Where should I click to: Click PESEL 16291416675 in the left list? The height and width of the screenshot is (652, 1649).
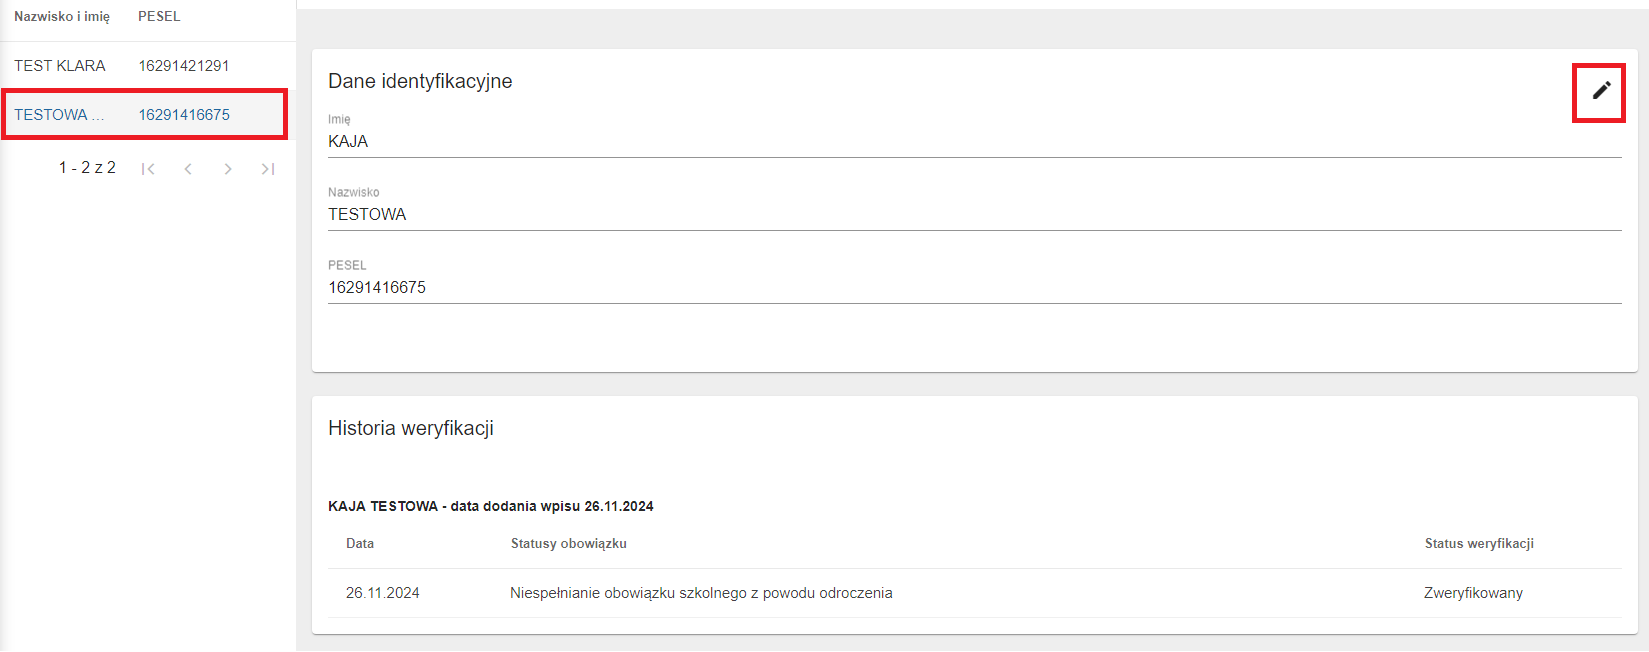coord(184,115)
